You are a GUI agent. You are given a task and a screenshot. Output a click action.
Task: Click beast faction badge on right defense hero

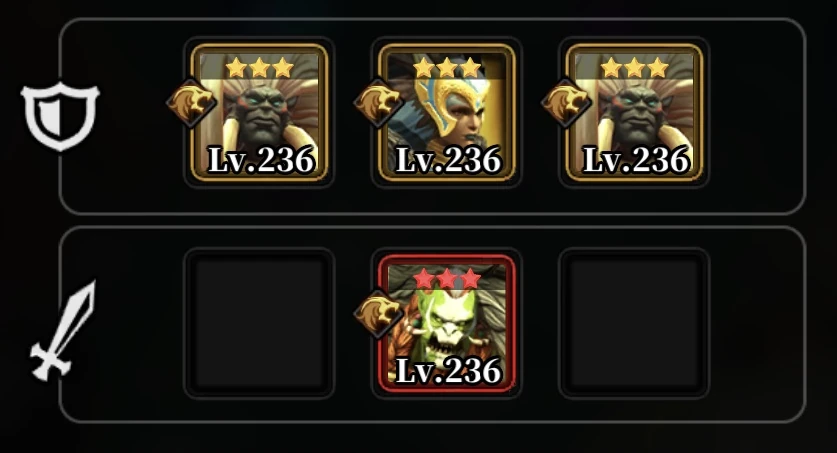click(x=566, y=103)
